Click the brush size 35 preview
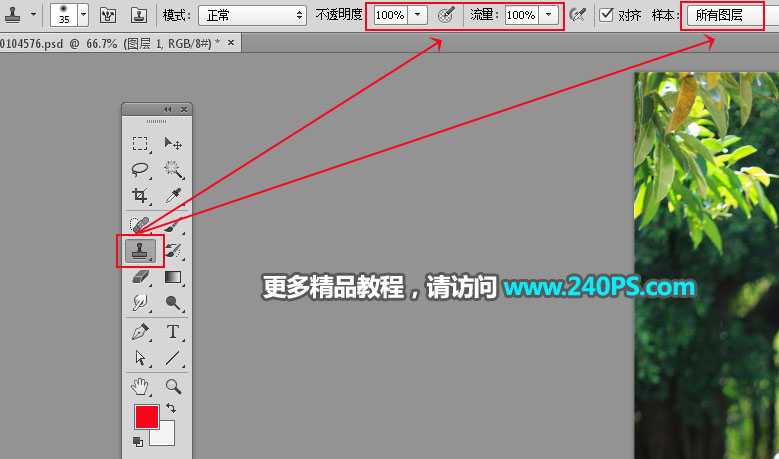 [64, 15]
